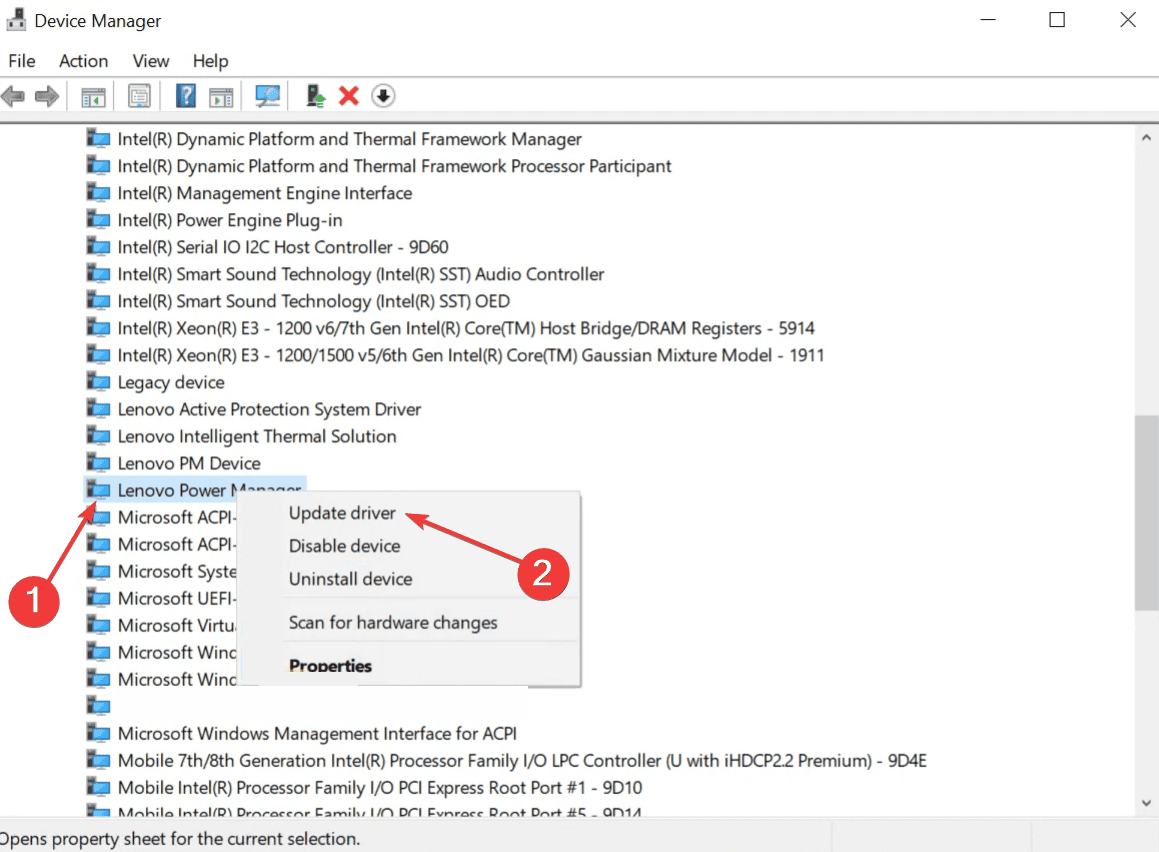Select Microsoft UEFI device entry

[177, 599]
